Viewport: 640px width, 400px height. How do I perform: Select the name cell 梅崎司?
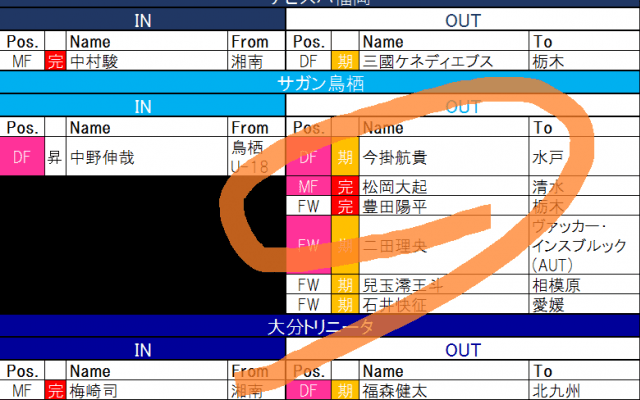coord(147,391)
